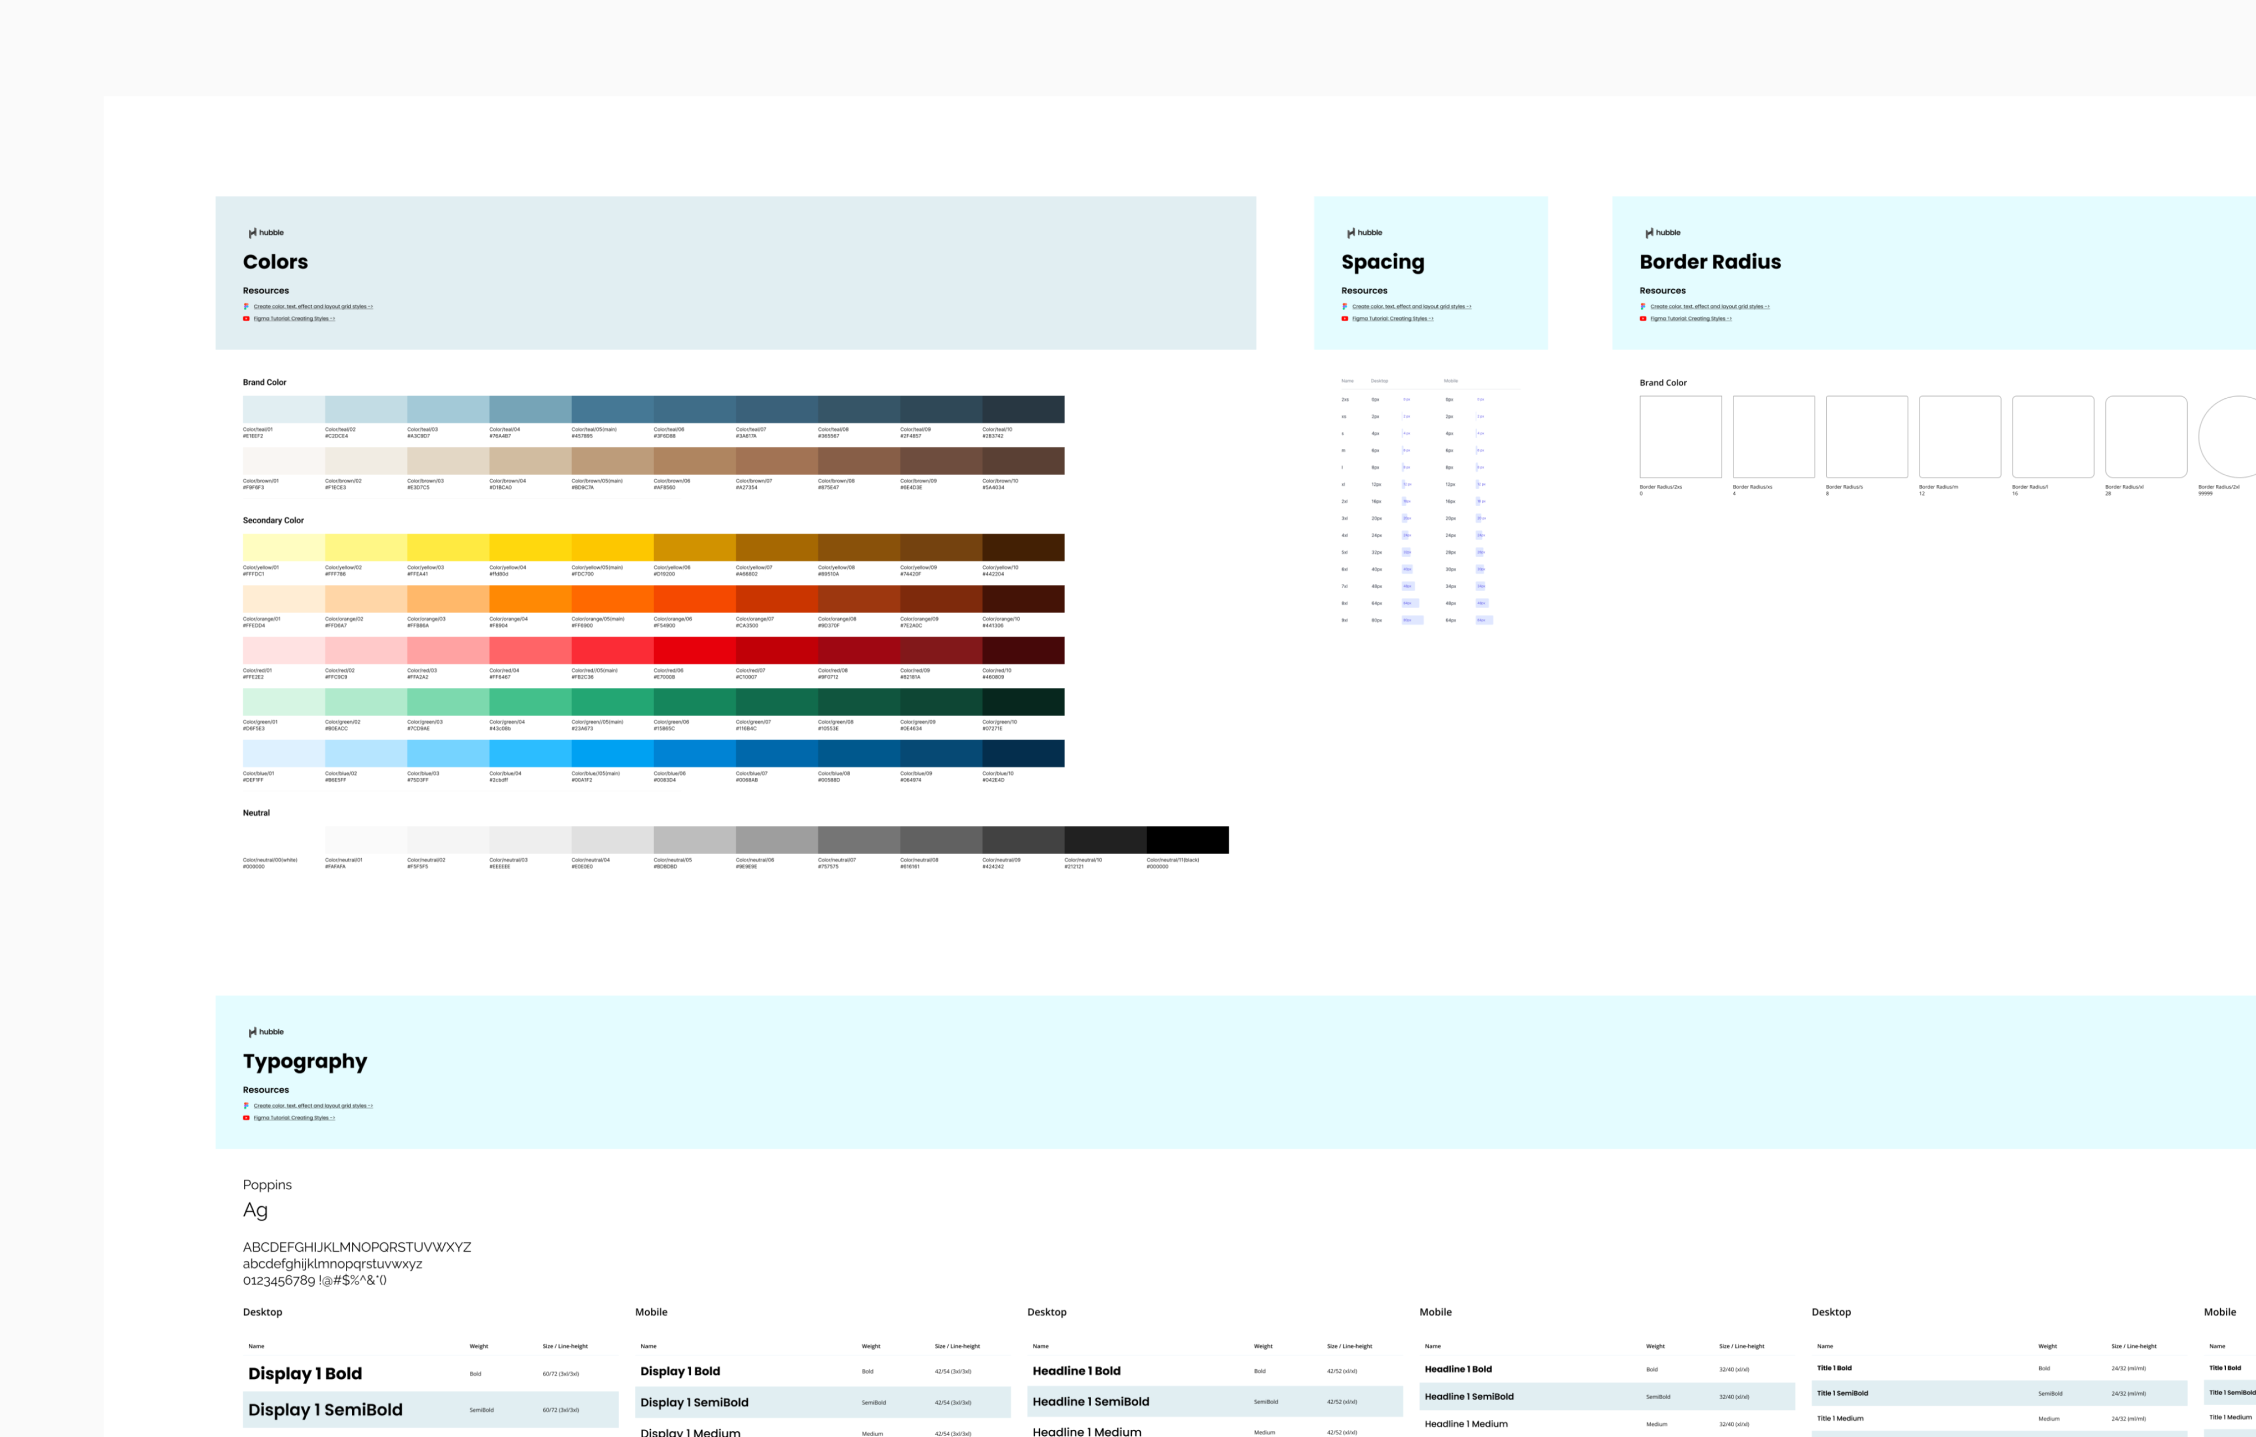Select the Color/yellow/01 swatch
This screenshot has height=1437, width=2256.
pos(283,547)
